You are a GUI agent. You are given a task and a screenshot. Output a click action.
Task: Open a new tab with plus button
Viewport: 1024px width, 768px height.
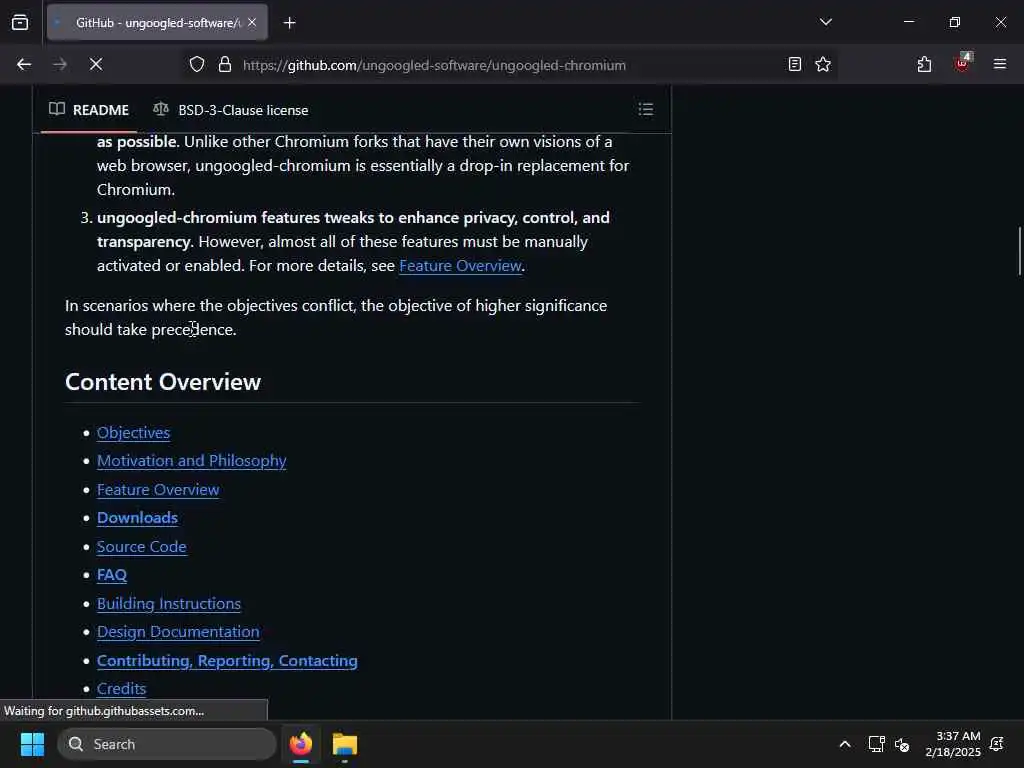point(289,23)
